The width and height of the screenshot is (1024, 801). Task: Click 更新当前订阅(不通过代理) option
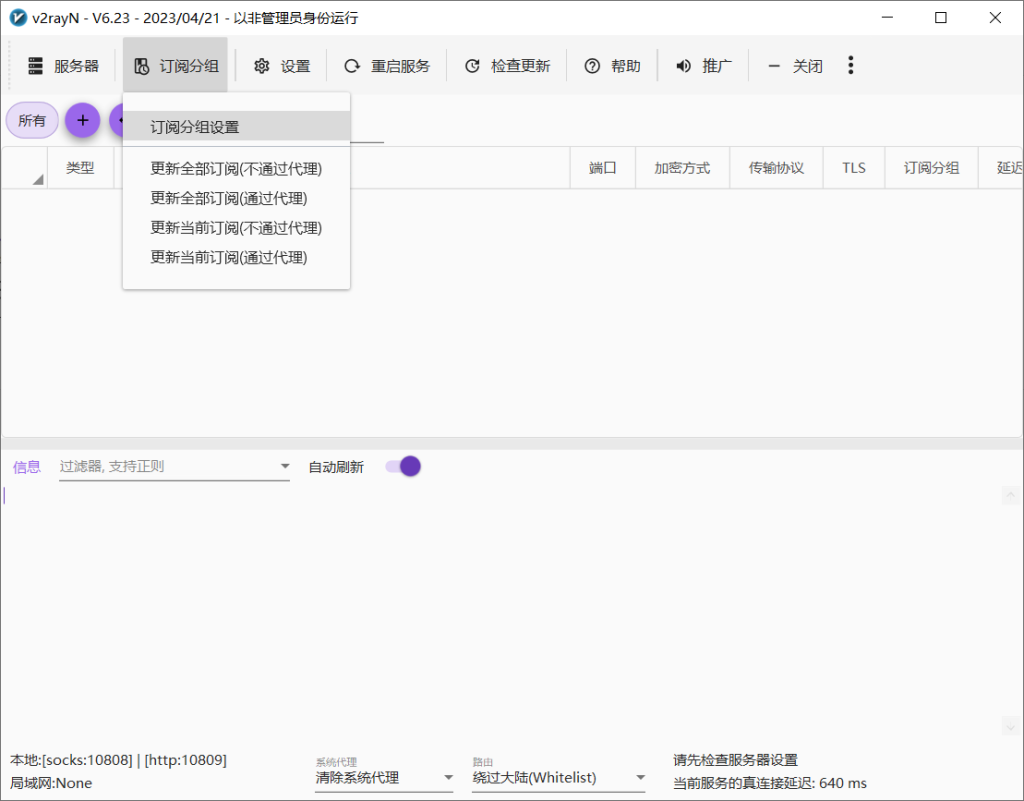[235, 227]
